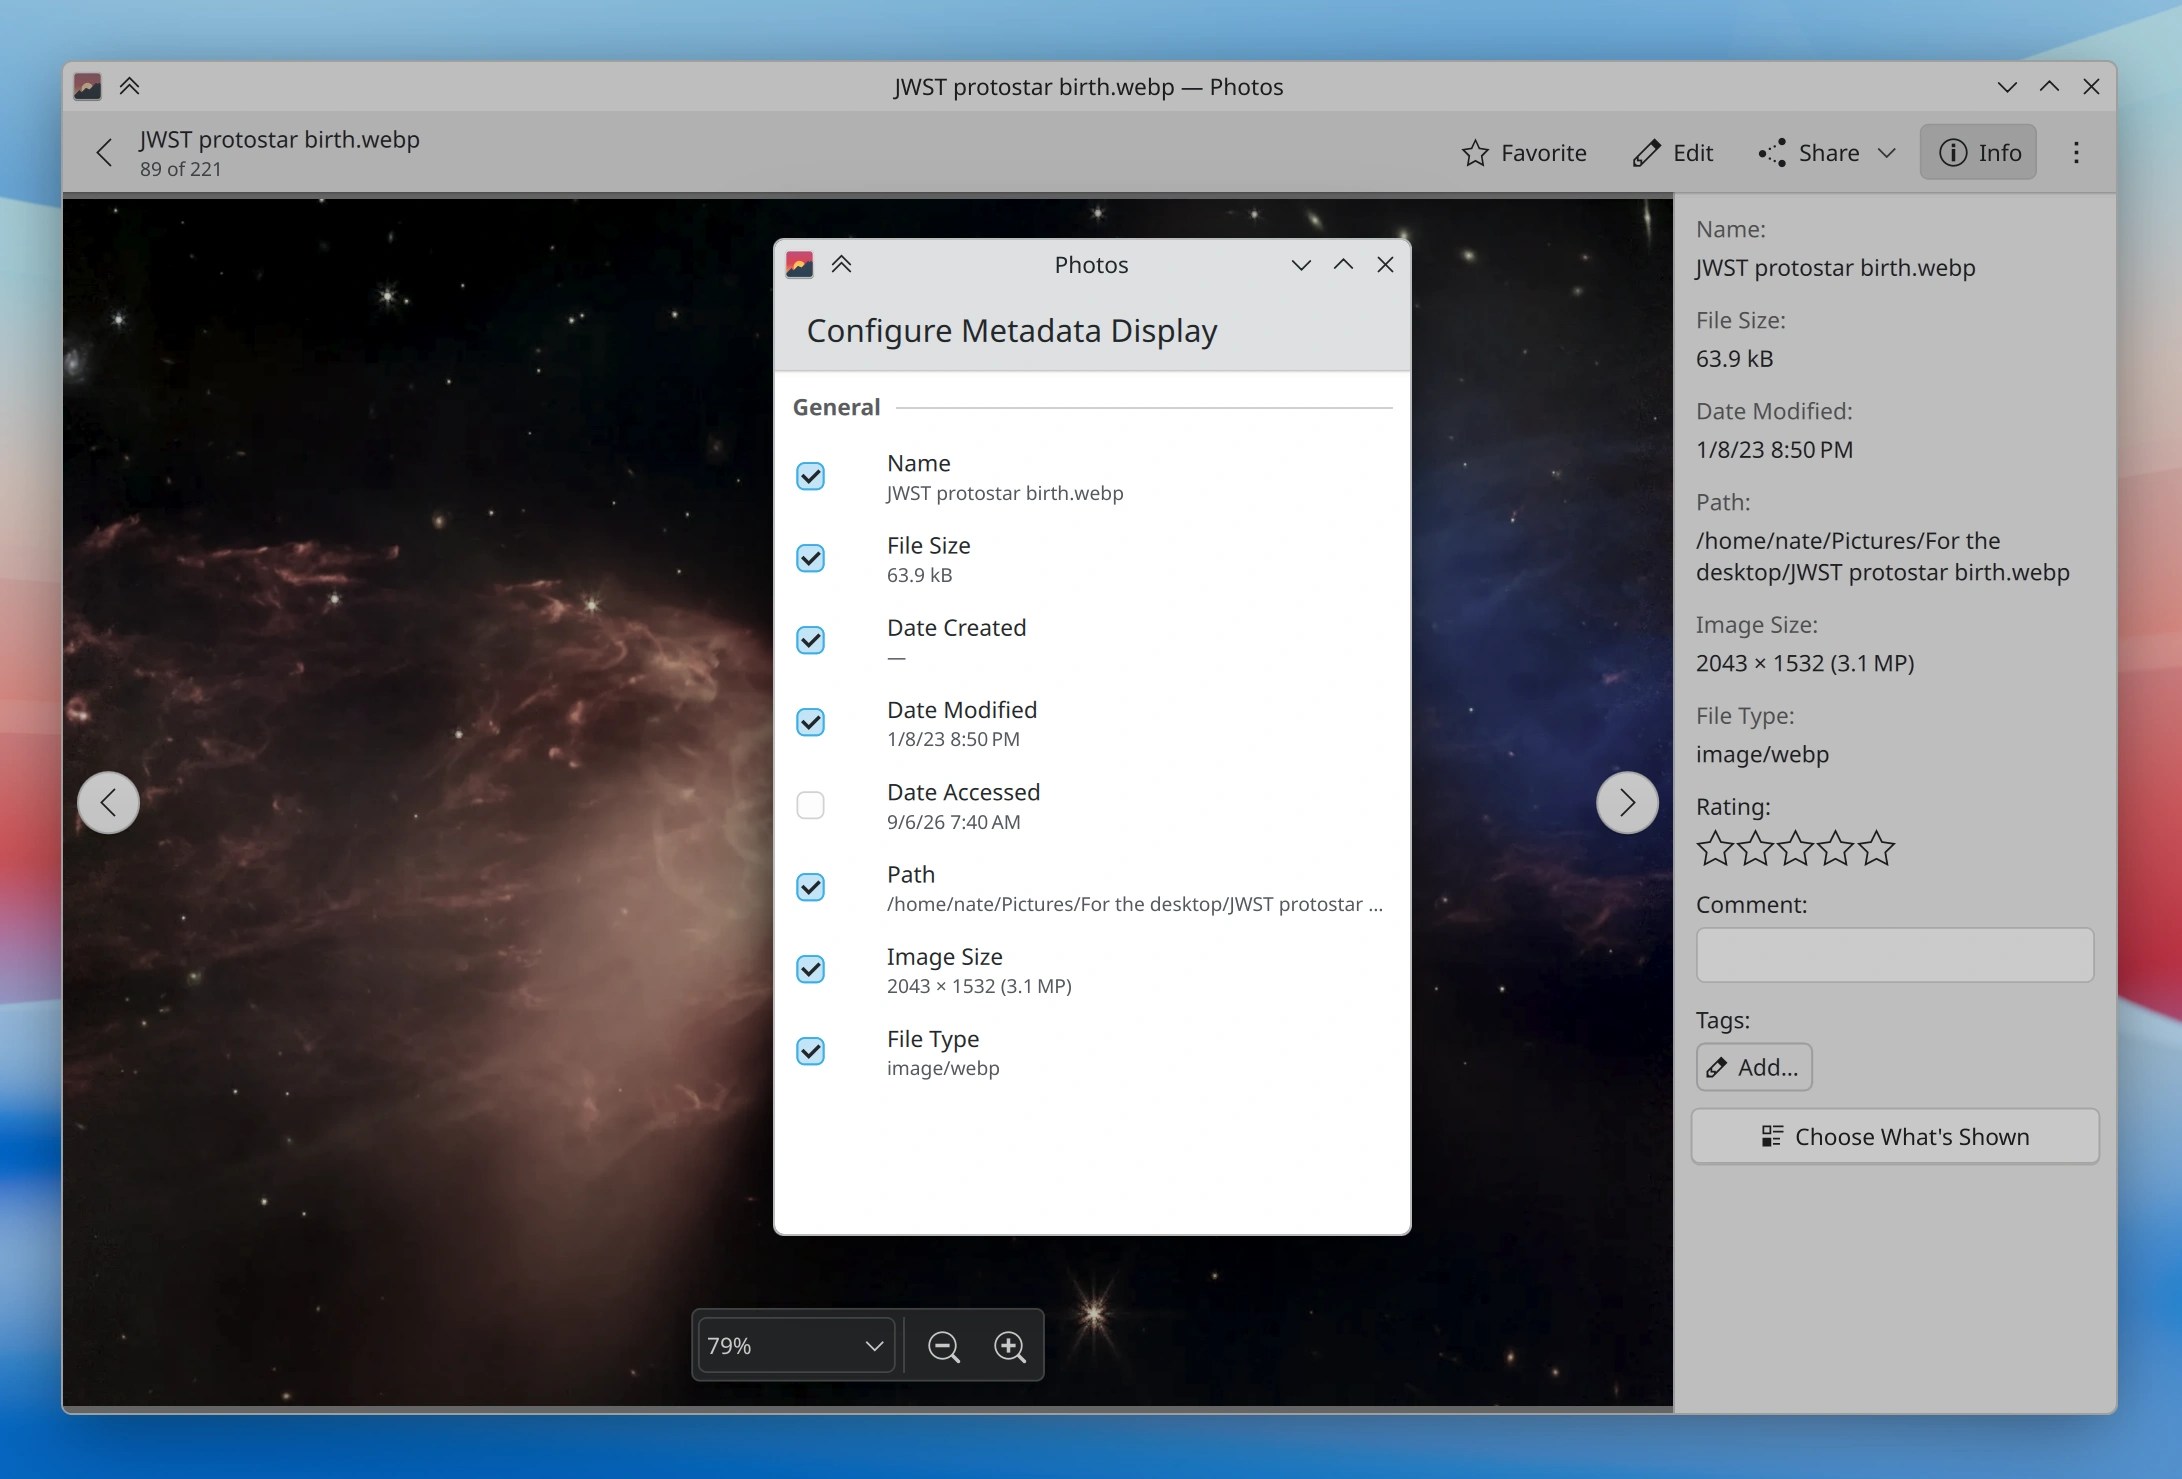Expand the Share dropdown arrow

tap(1886, 153)
